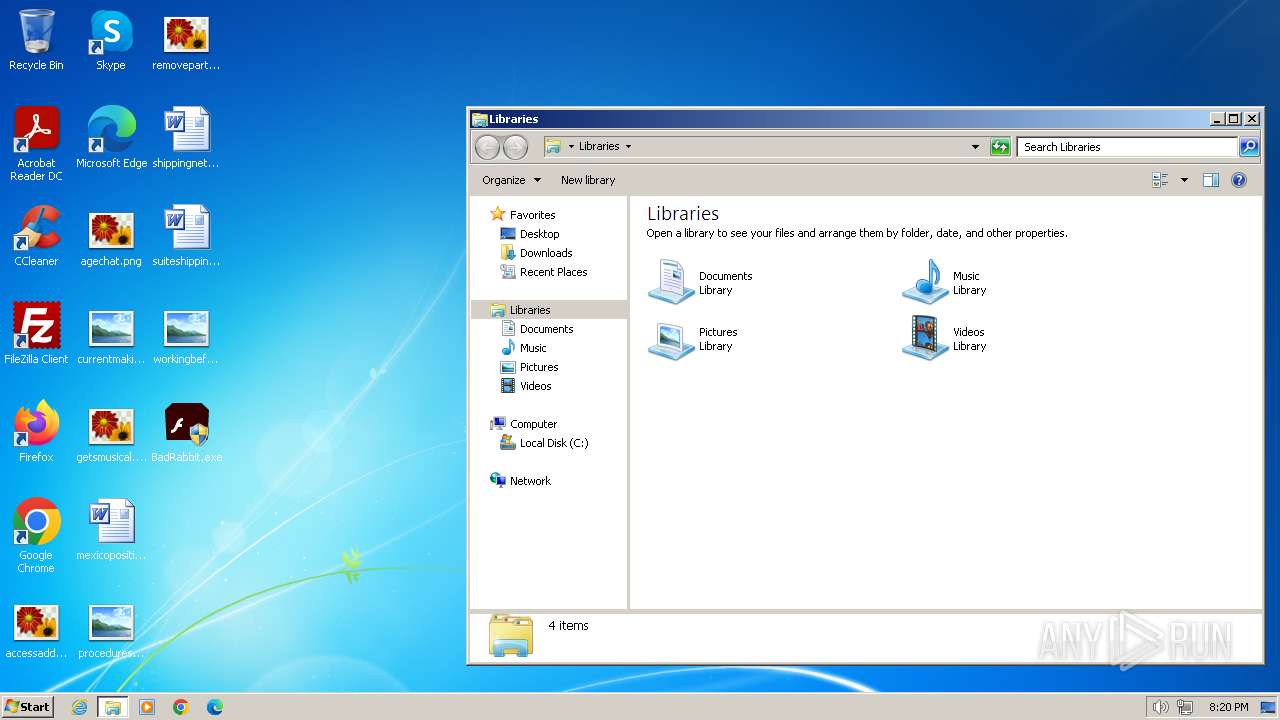The width and height of the screenshot is (1280, 720).
Task: Select Network in the navigation pane
Action: tap(521, 481)
